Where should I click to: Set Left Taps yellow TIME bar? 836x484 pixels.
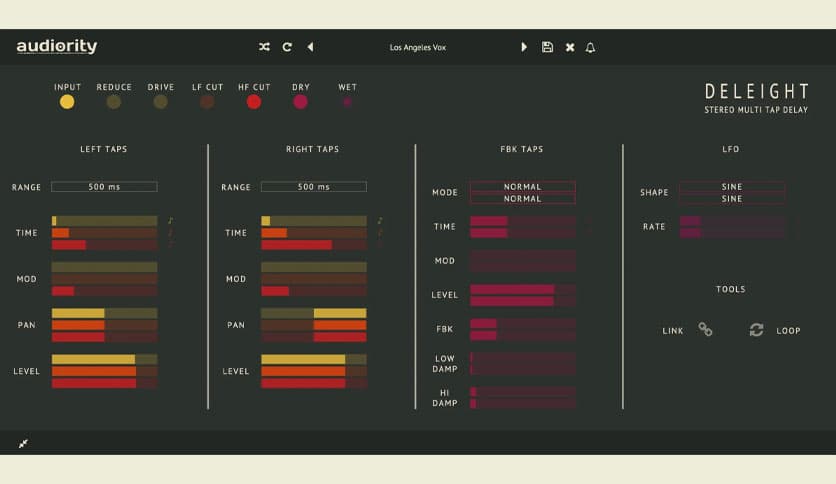104,221
